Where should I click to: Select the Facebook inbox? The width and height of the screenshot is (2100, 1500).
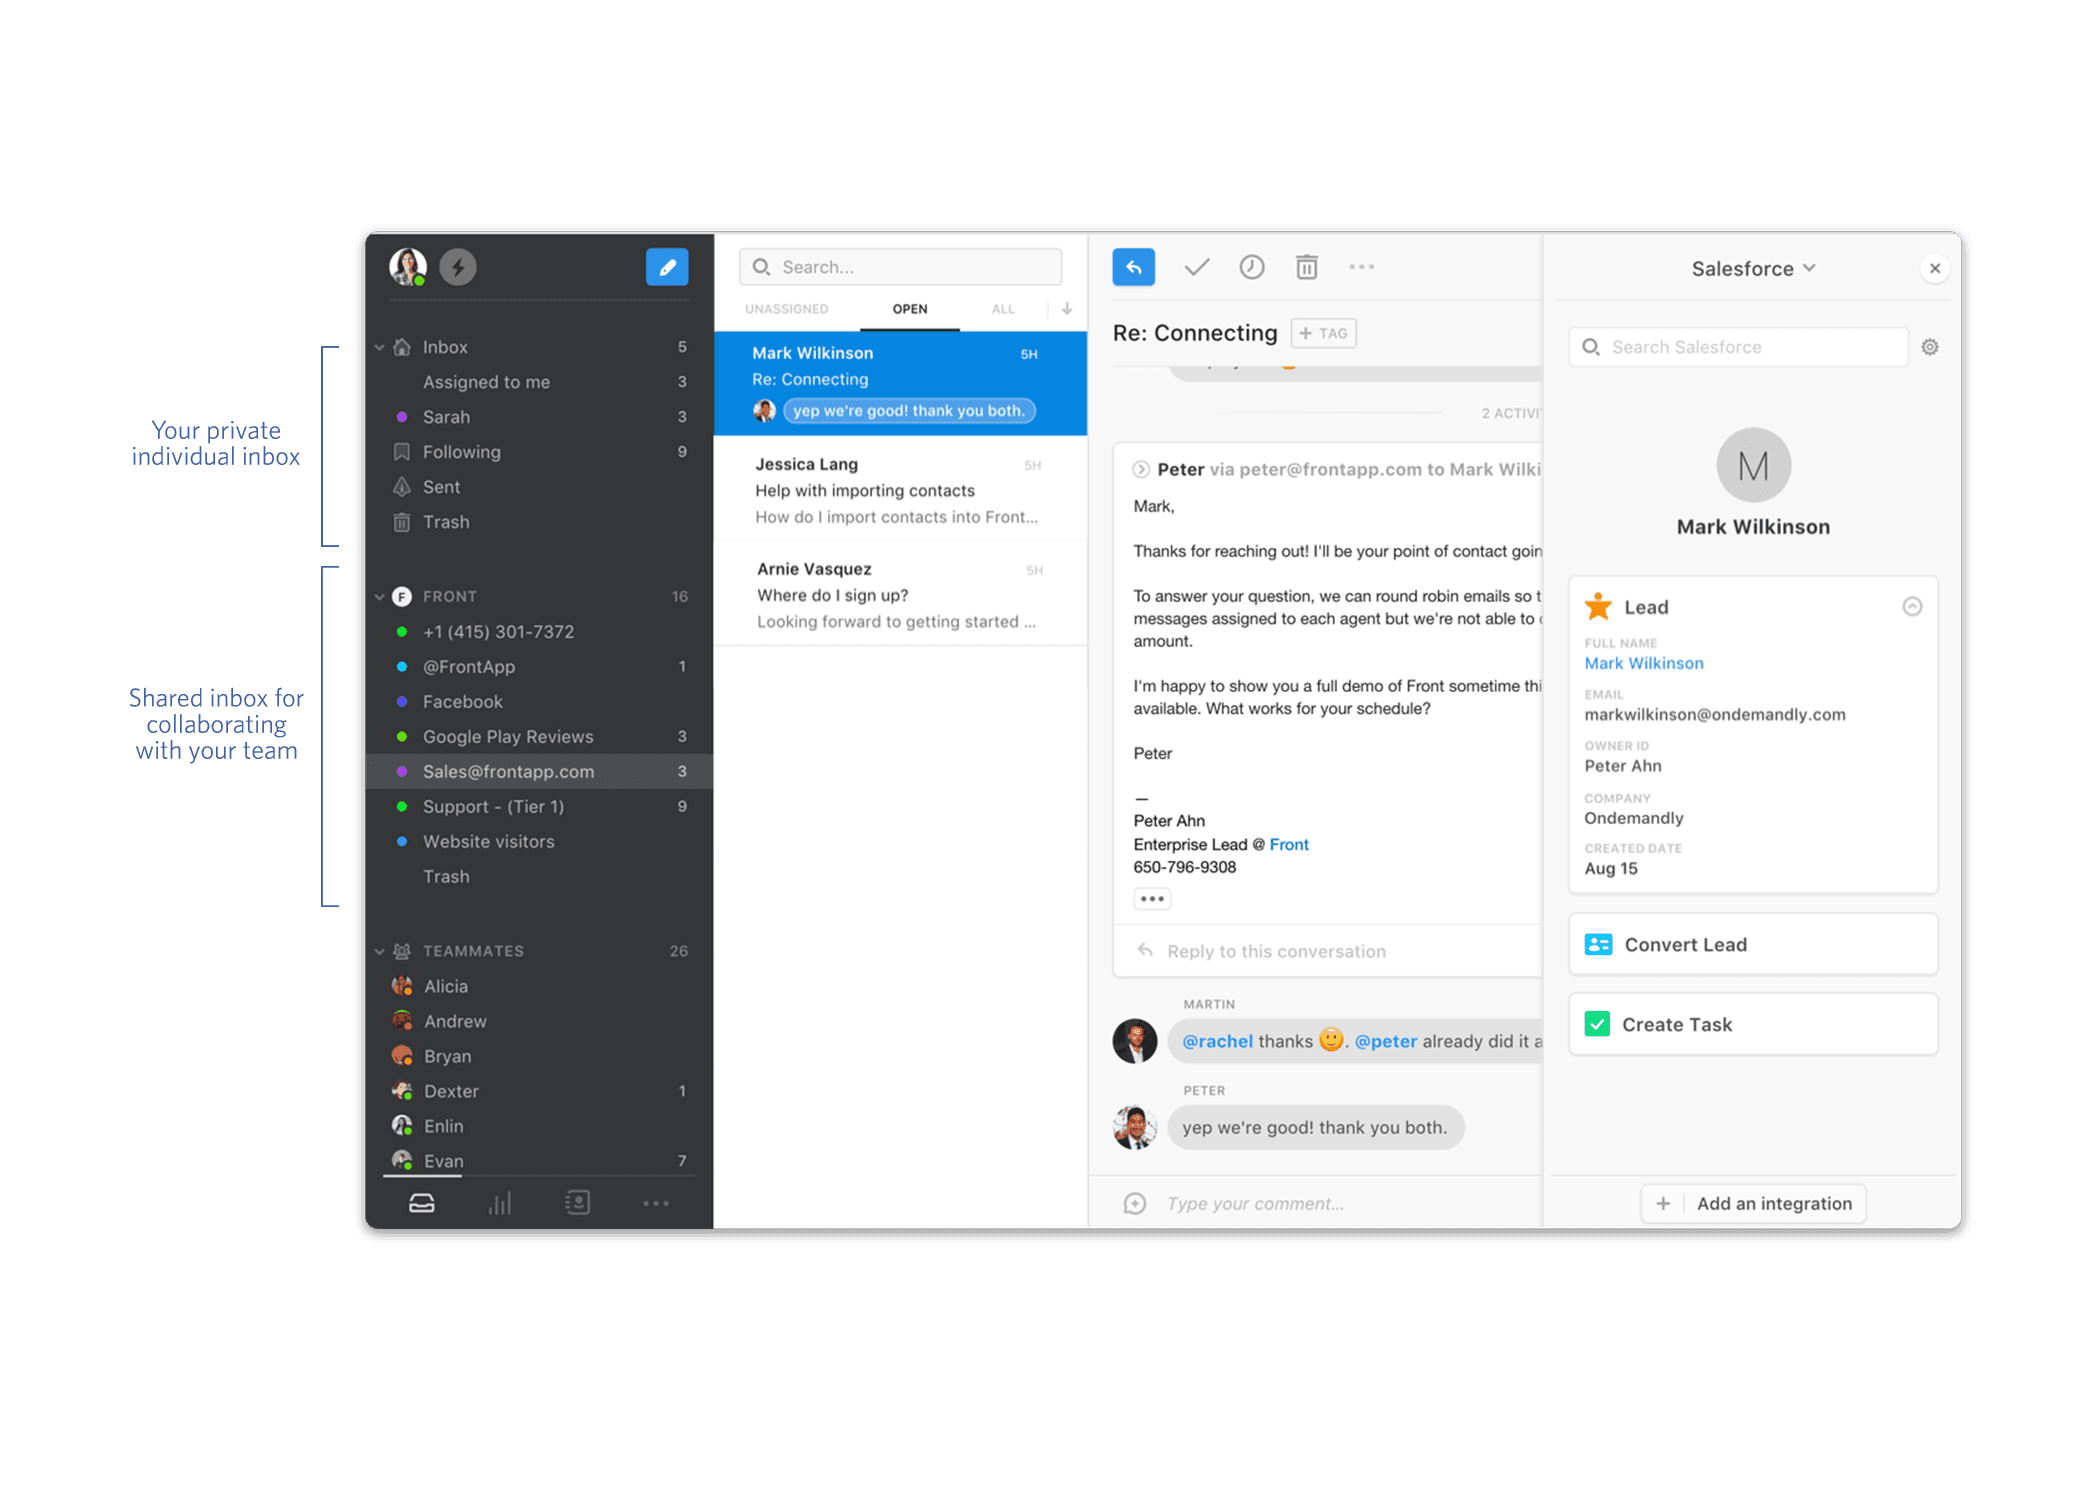coord(540,702)
